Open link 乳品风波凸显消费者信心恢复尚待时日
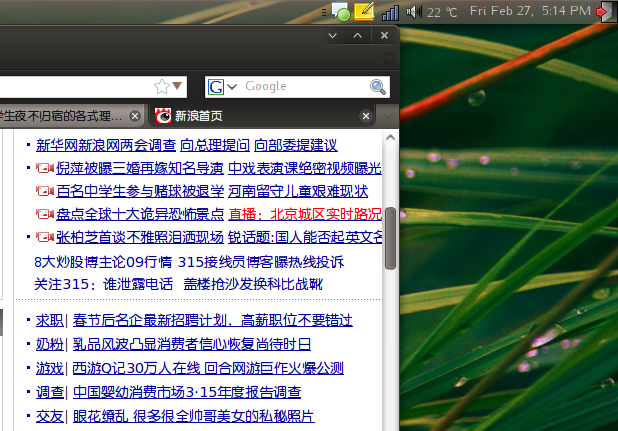Screen dimensions: 618x431 click(x=192, y=344)
